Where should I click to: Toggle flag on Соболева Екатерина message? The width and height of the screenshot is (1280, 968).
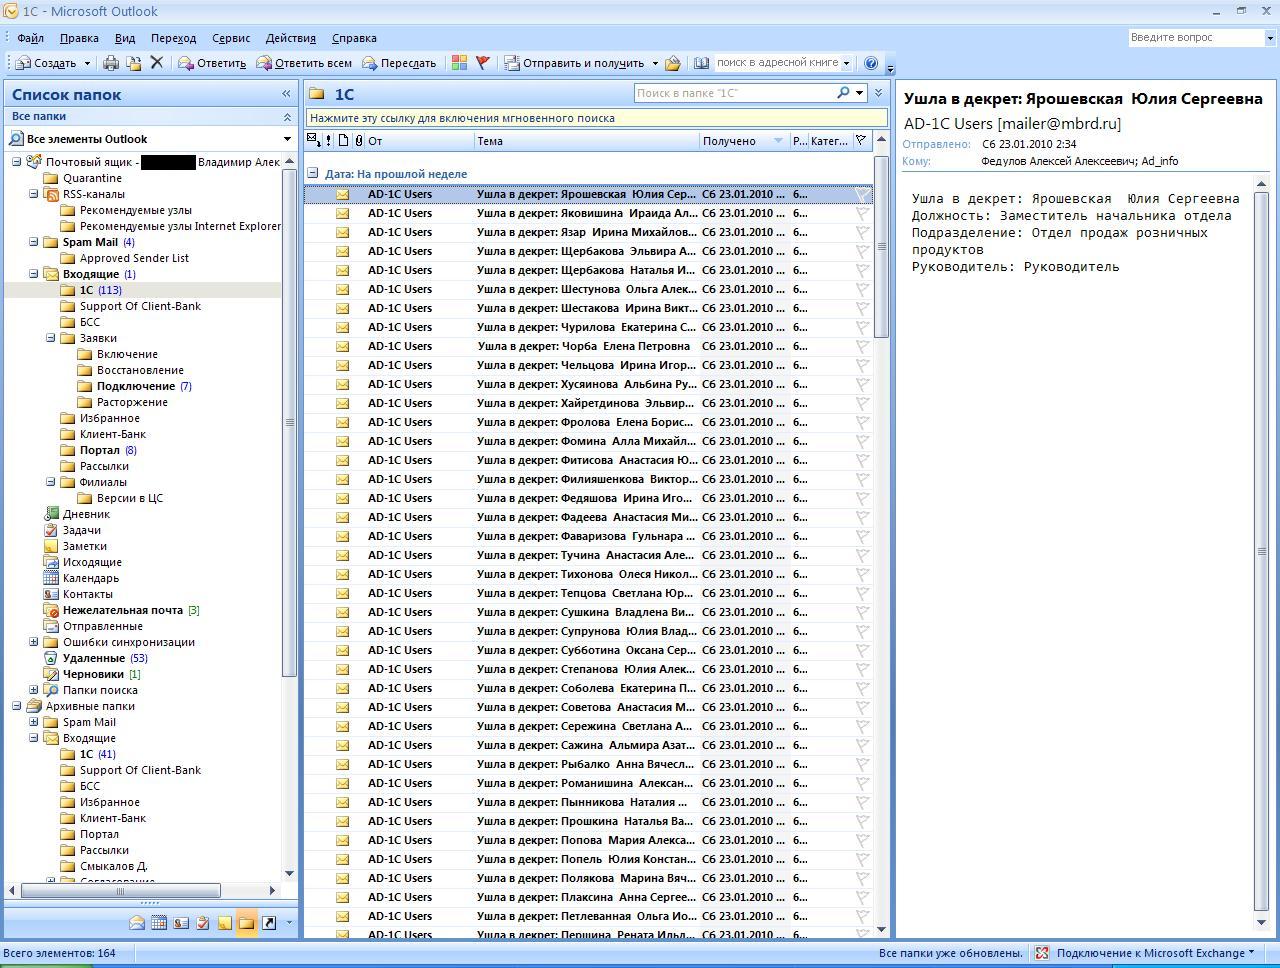click(862, 688)
